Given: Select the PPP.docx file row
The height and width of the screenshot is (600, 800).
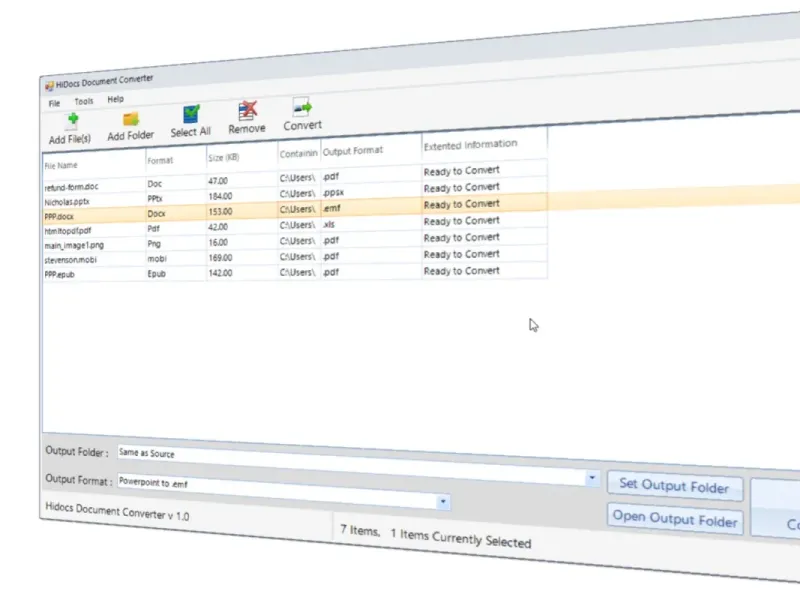Looking at the screenshot, I should (x=295, y=210).
